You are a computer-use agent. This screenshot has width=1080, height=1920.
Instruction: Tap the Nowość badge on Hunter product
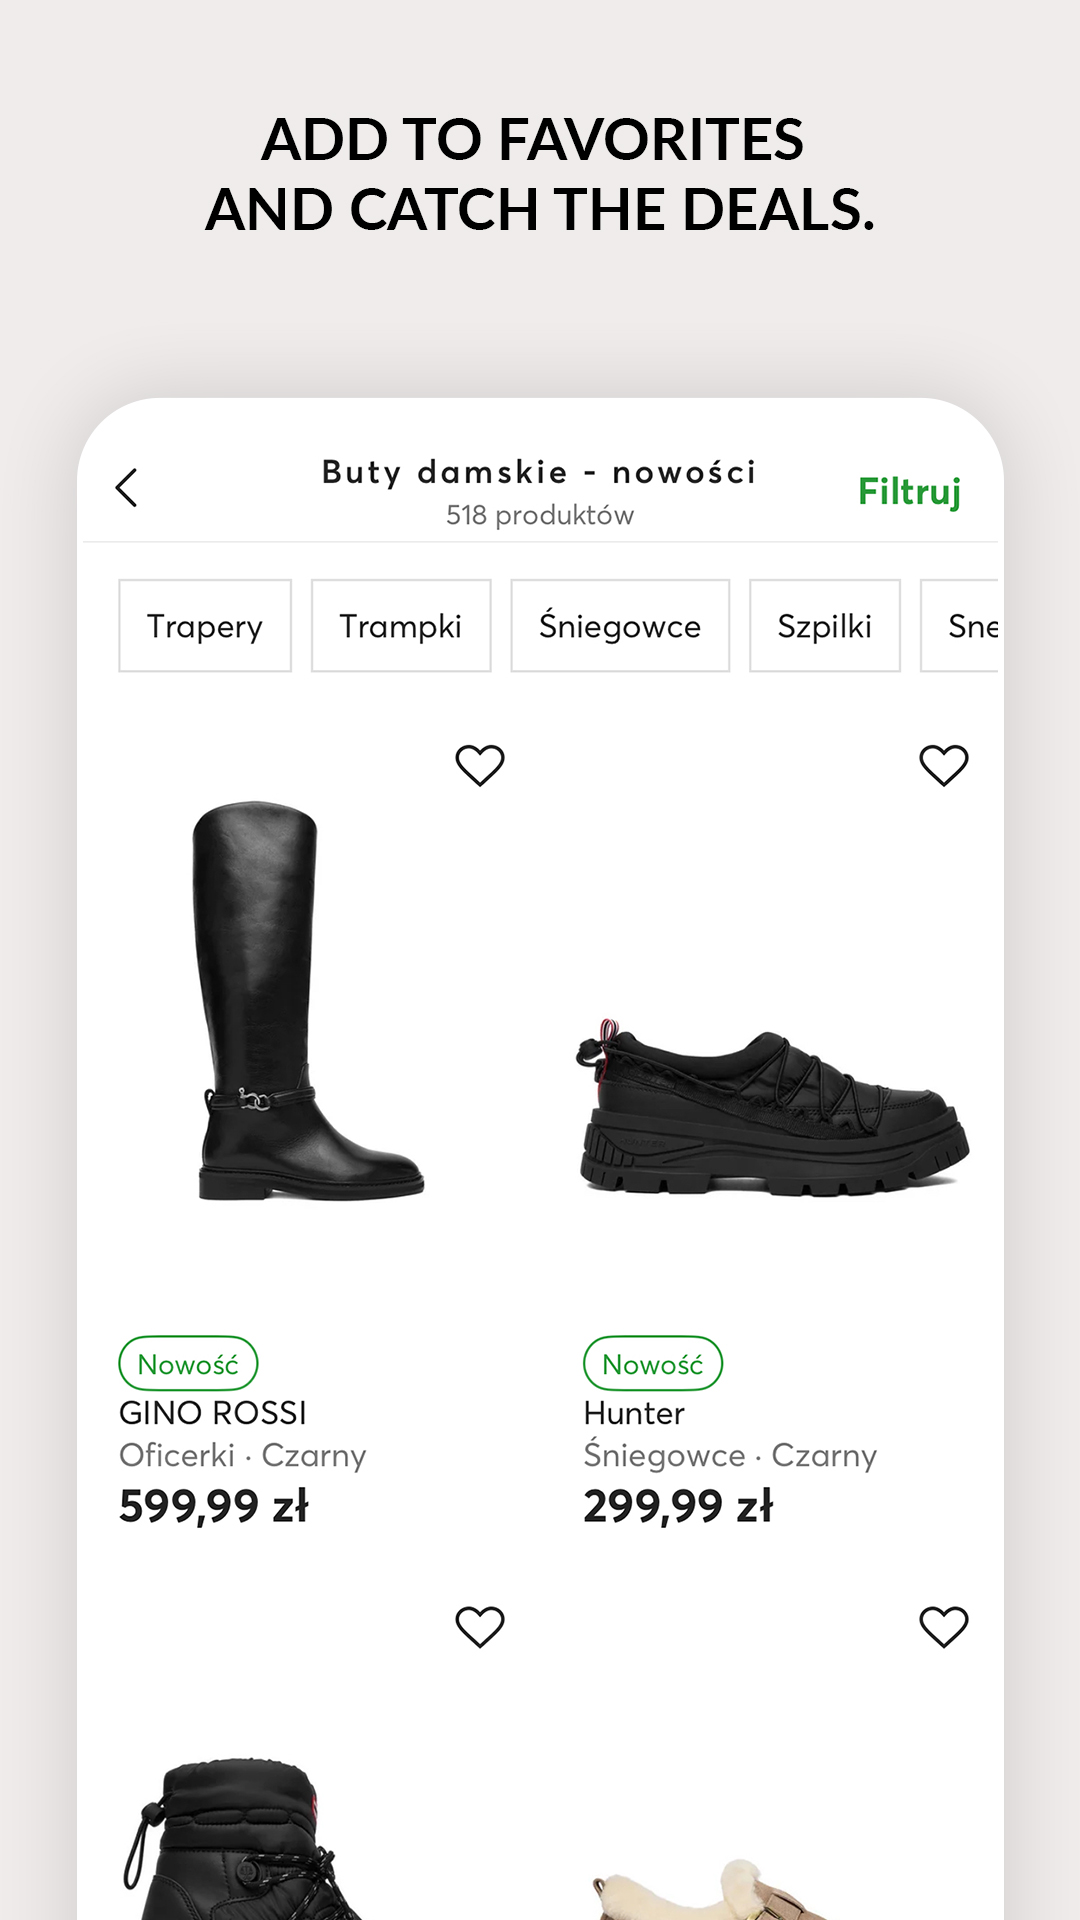tap(653, 1364)
